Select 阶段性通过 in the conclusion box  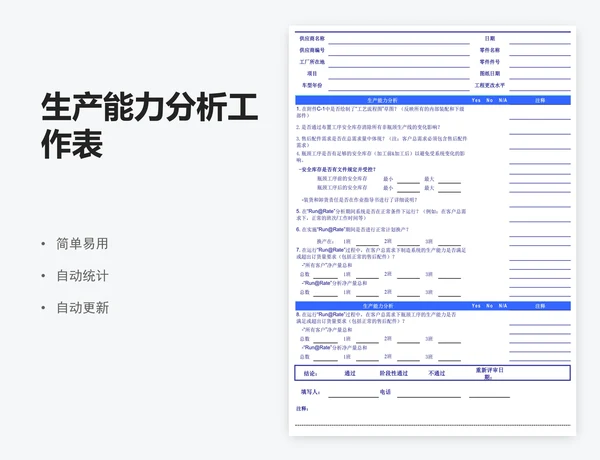point(393,373)
